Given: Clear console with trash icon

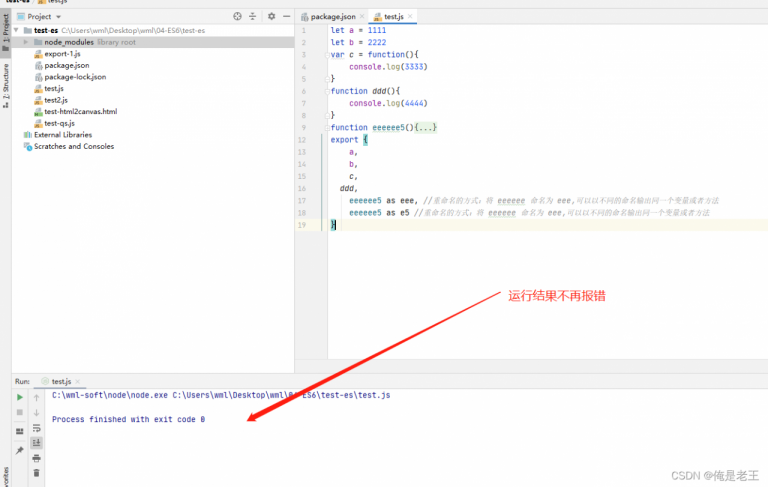Looking at the screenshot, I should (x=37, y=472).
